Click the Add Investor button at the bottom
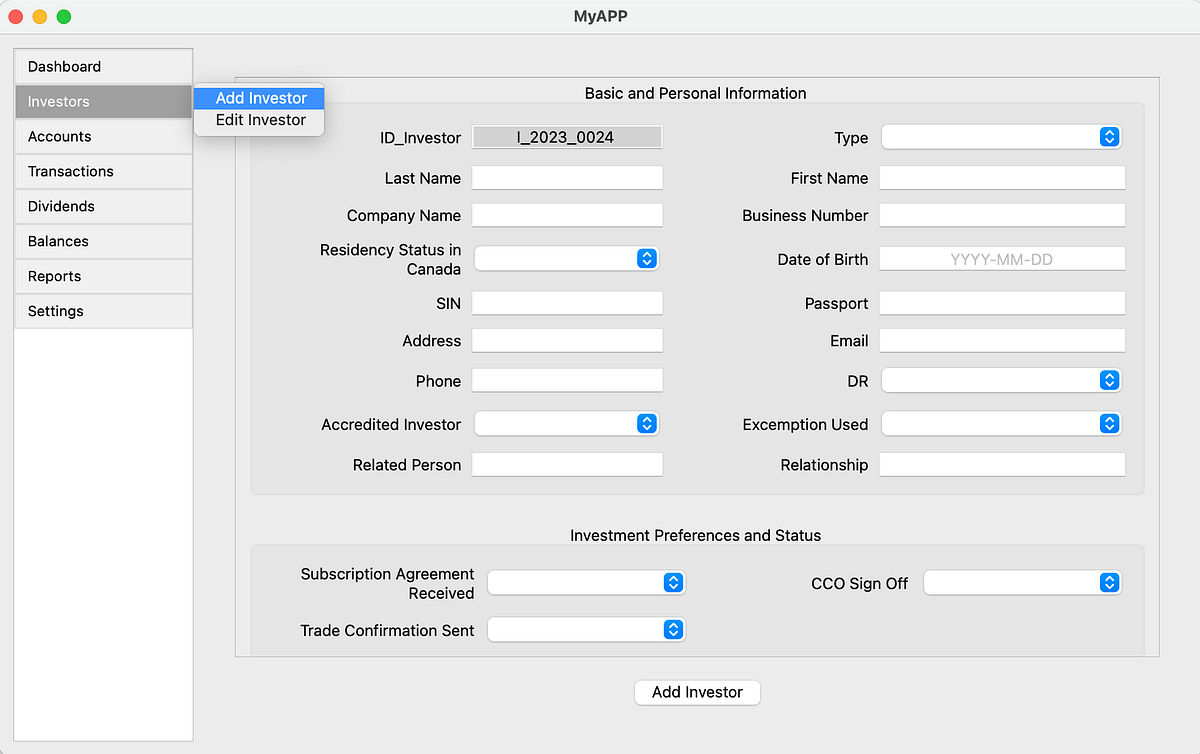 click(x=697, y=692)
